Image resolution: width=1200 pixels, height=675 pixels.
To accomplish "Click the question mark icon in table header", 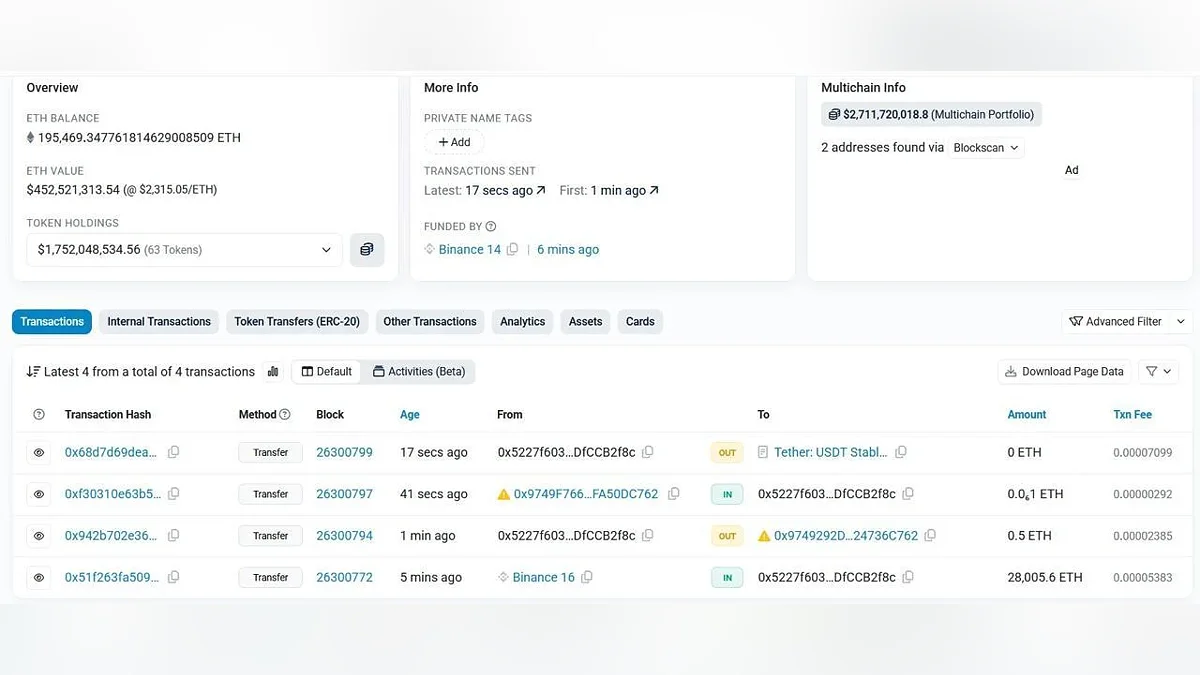I will (39, 415).
